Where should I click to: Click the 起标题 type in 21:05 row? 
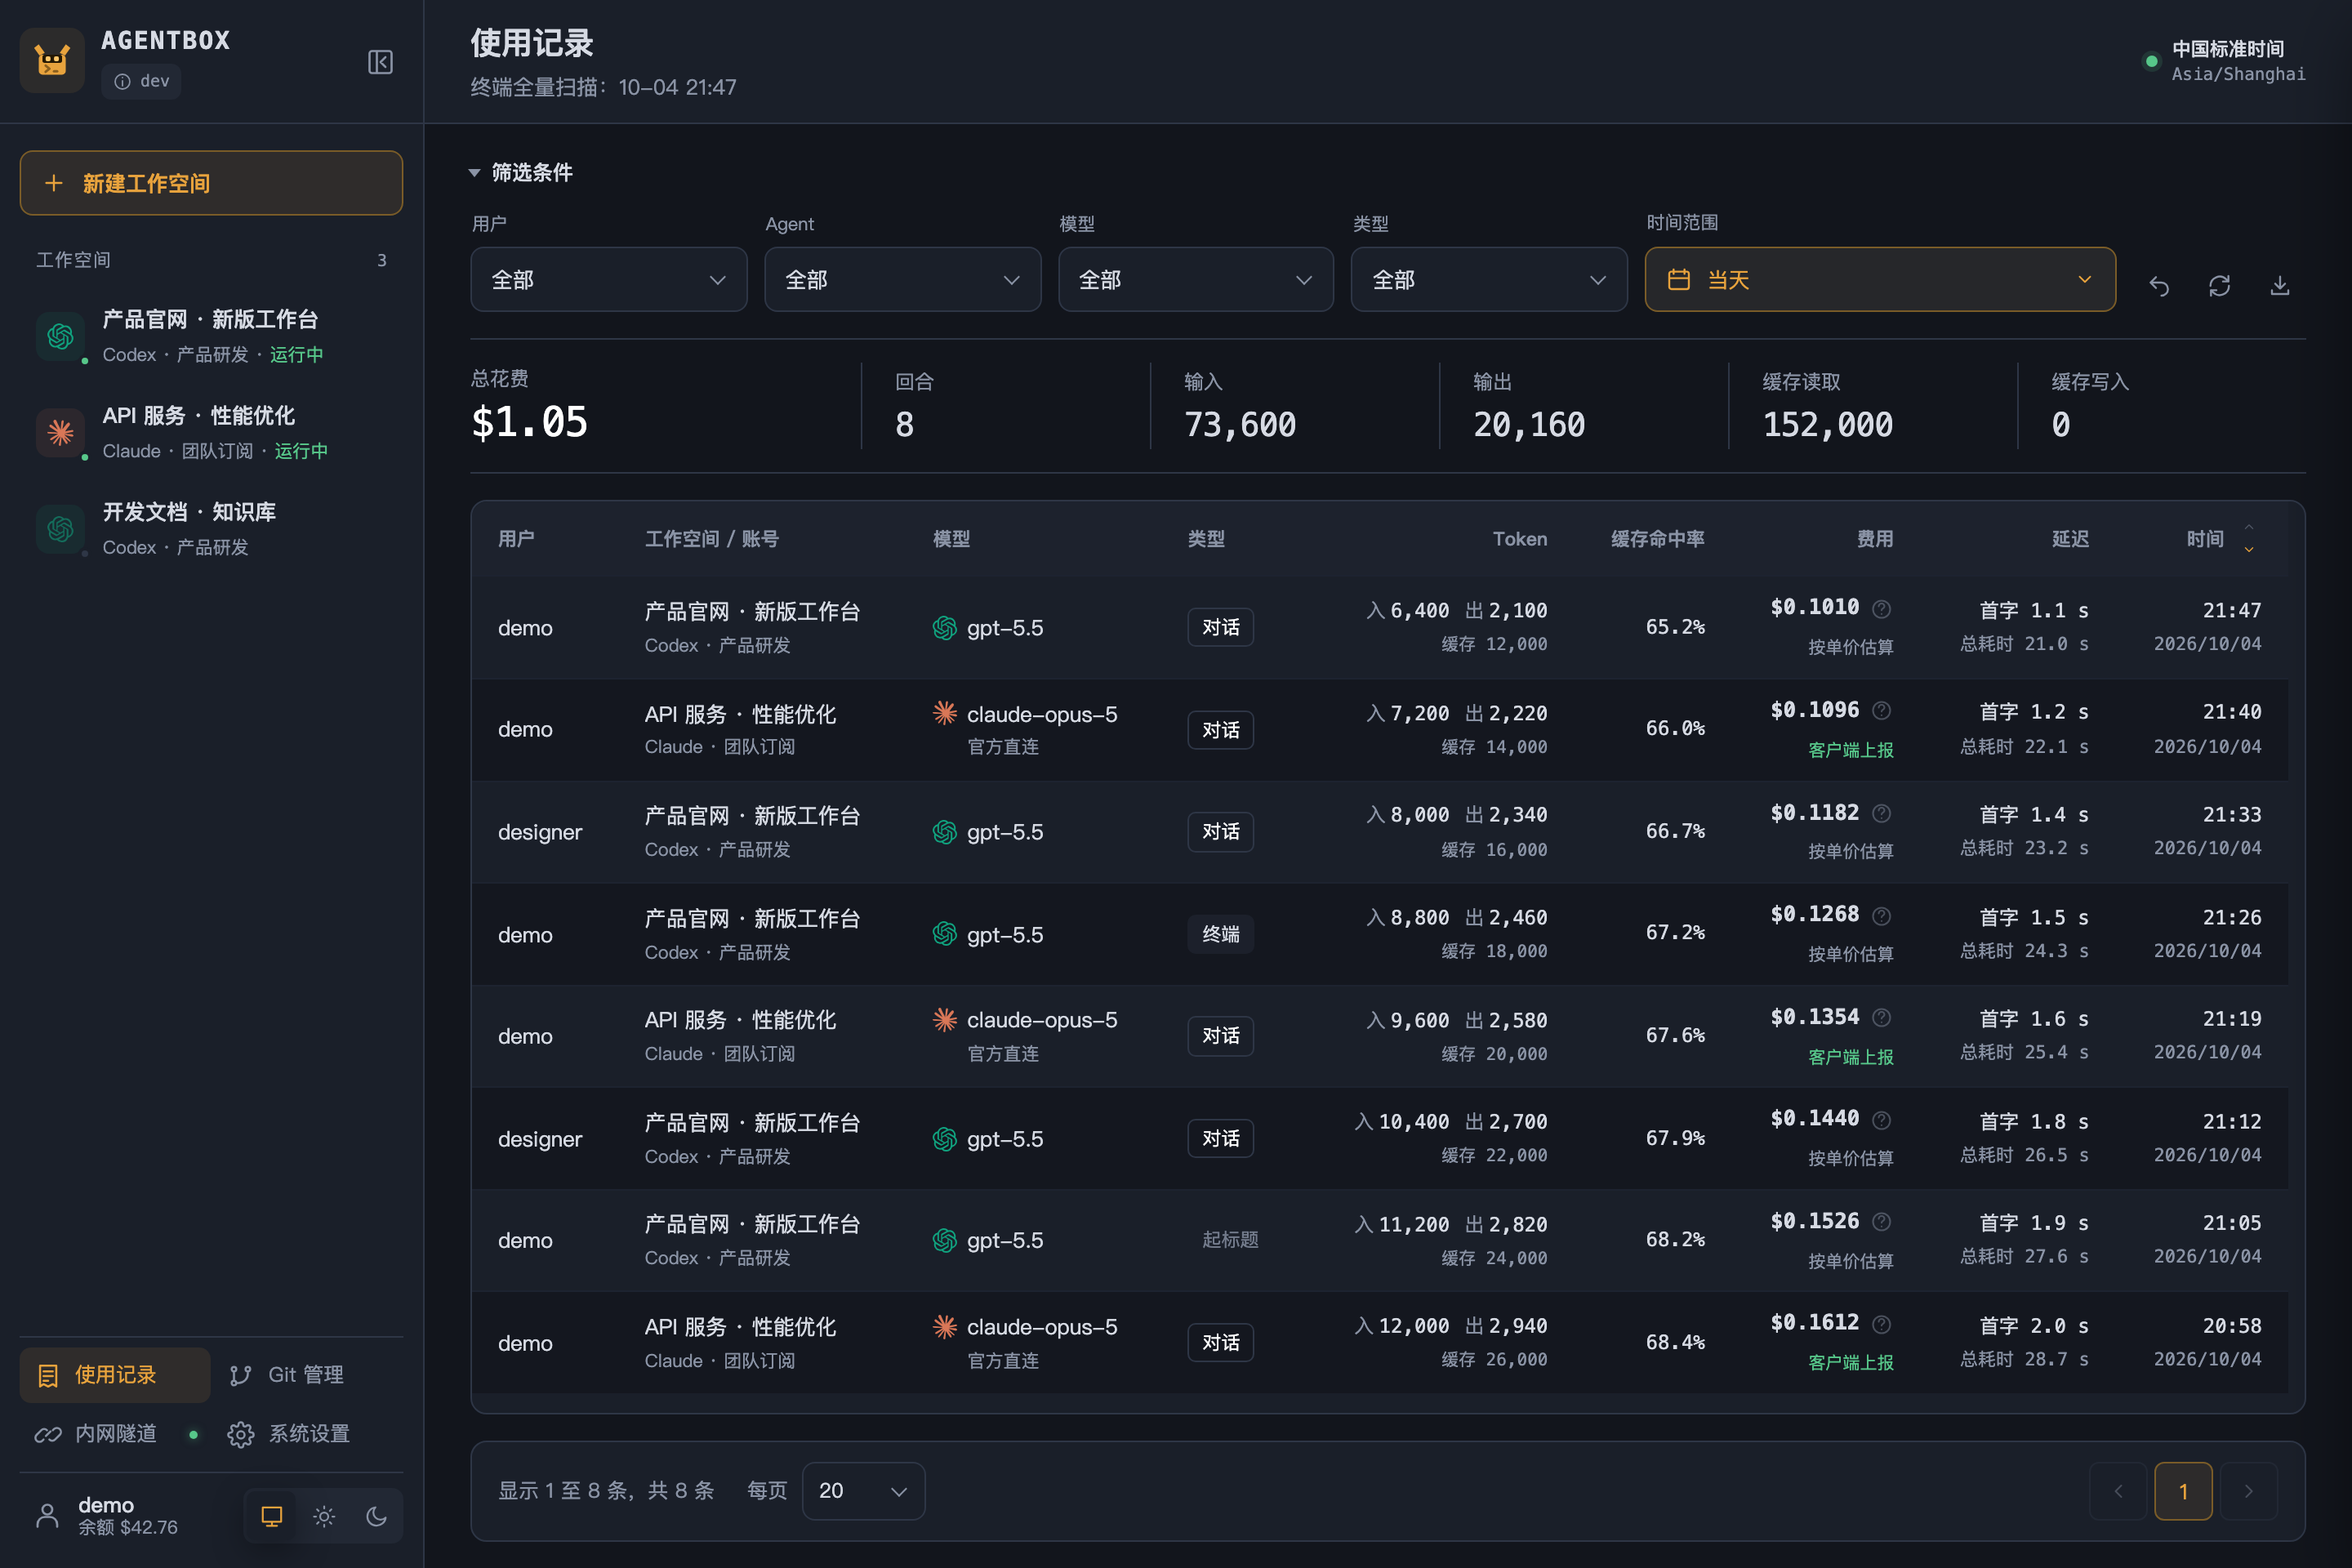(x=1229, y=1239)
